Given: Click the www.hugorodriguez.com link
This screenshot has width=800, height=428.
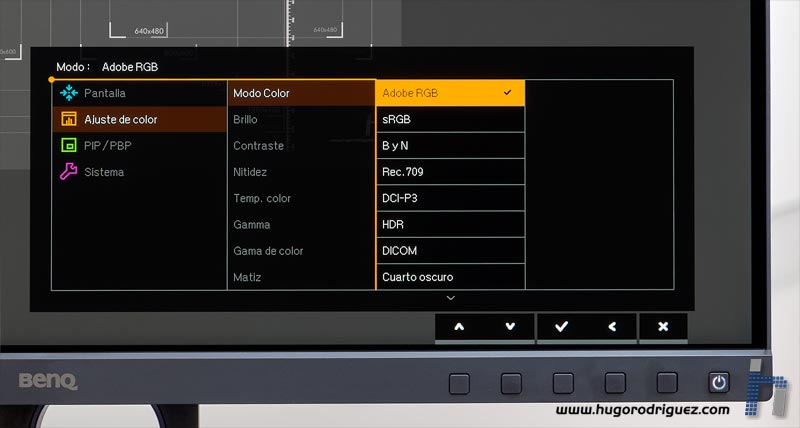Looking at the screenshot, I should [643, 410].
